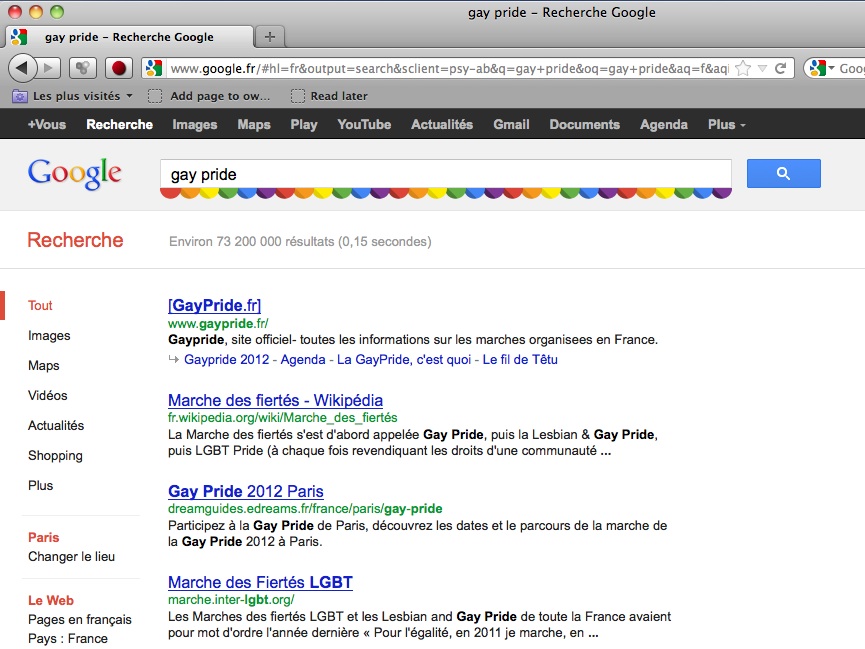The height and width of the screenshot is (649, 865).
Task: Click the browser forward arrow button
Action: (50, 68)
